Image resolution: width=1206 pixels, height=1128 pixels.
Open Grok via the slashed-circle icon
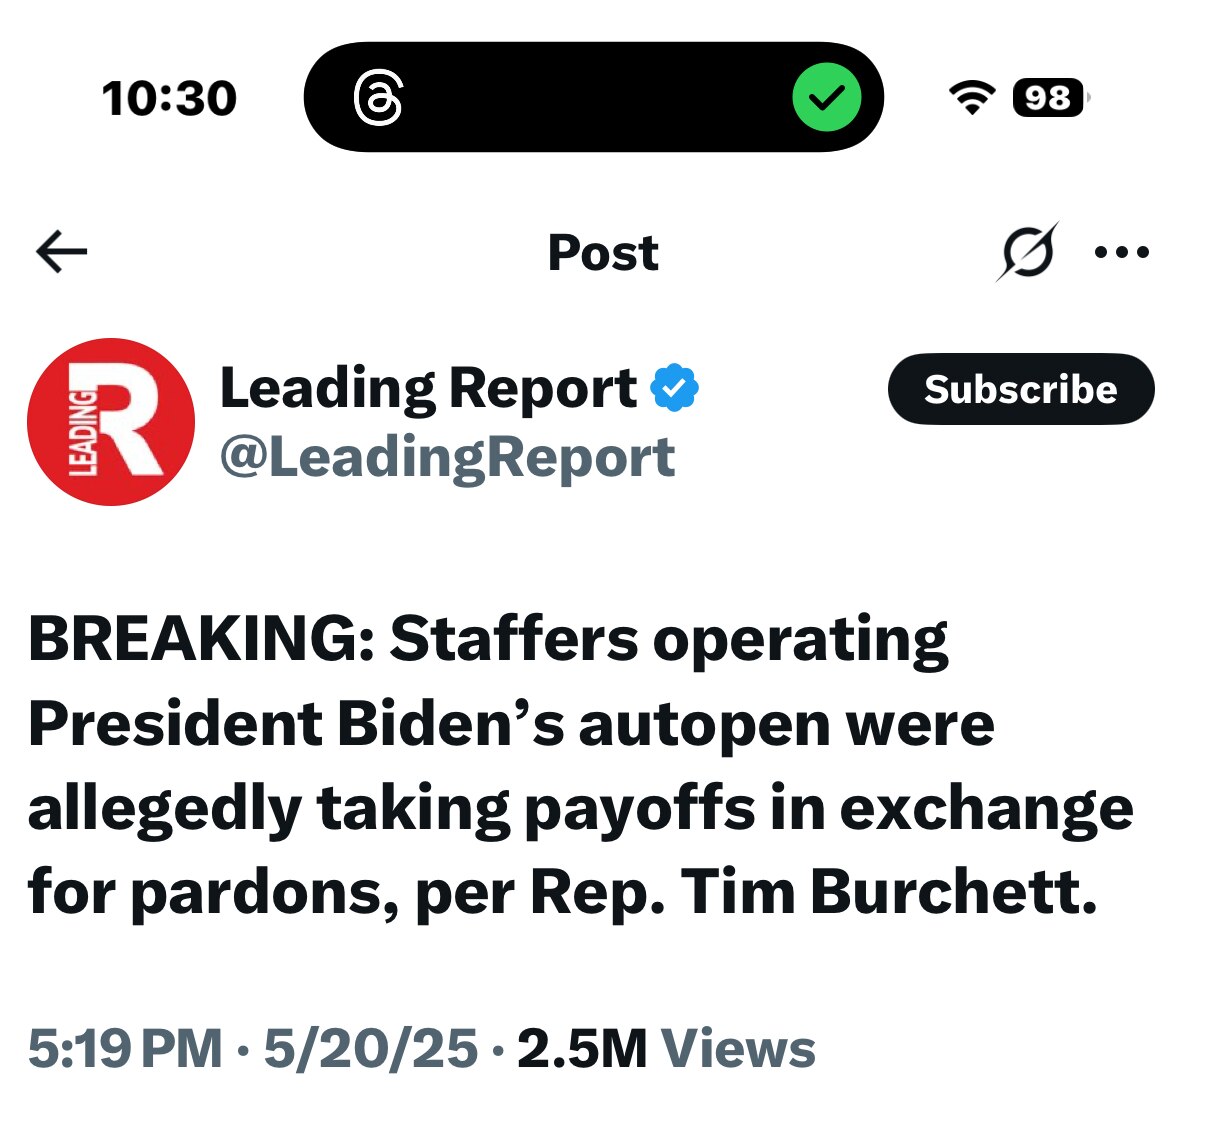coord(1026,252)
